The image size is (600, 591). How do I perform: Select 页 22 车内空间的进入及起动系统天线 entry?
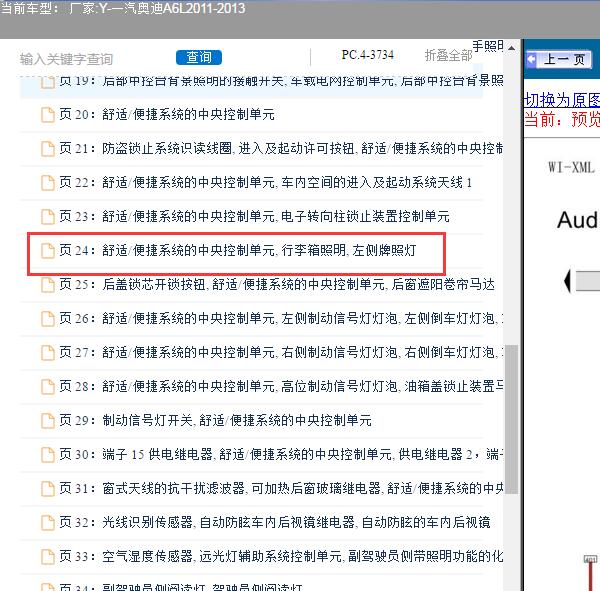[266, 183]
